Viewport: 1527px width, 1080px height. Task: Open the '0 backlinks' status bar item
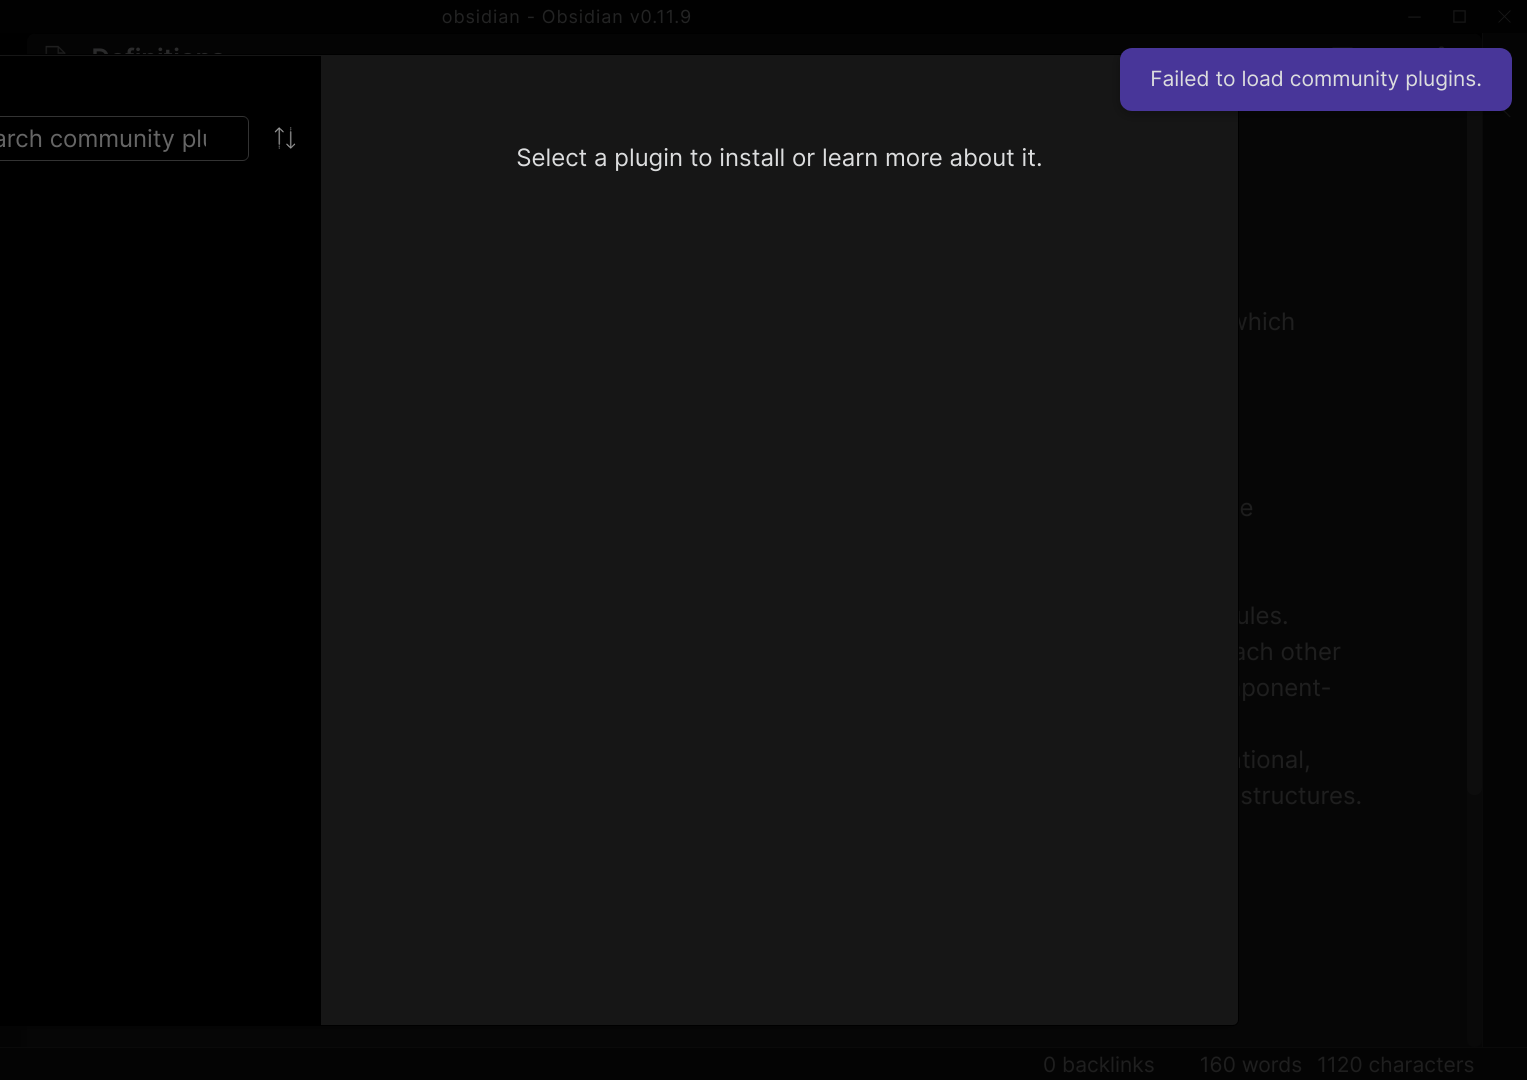point(1098,1065)
